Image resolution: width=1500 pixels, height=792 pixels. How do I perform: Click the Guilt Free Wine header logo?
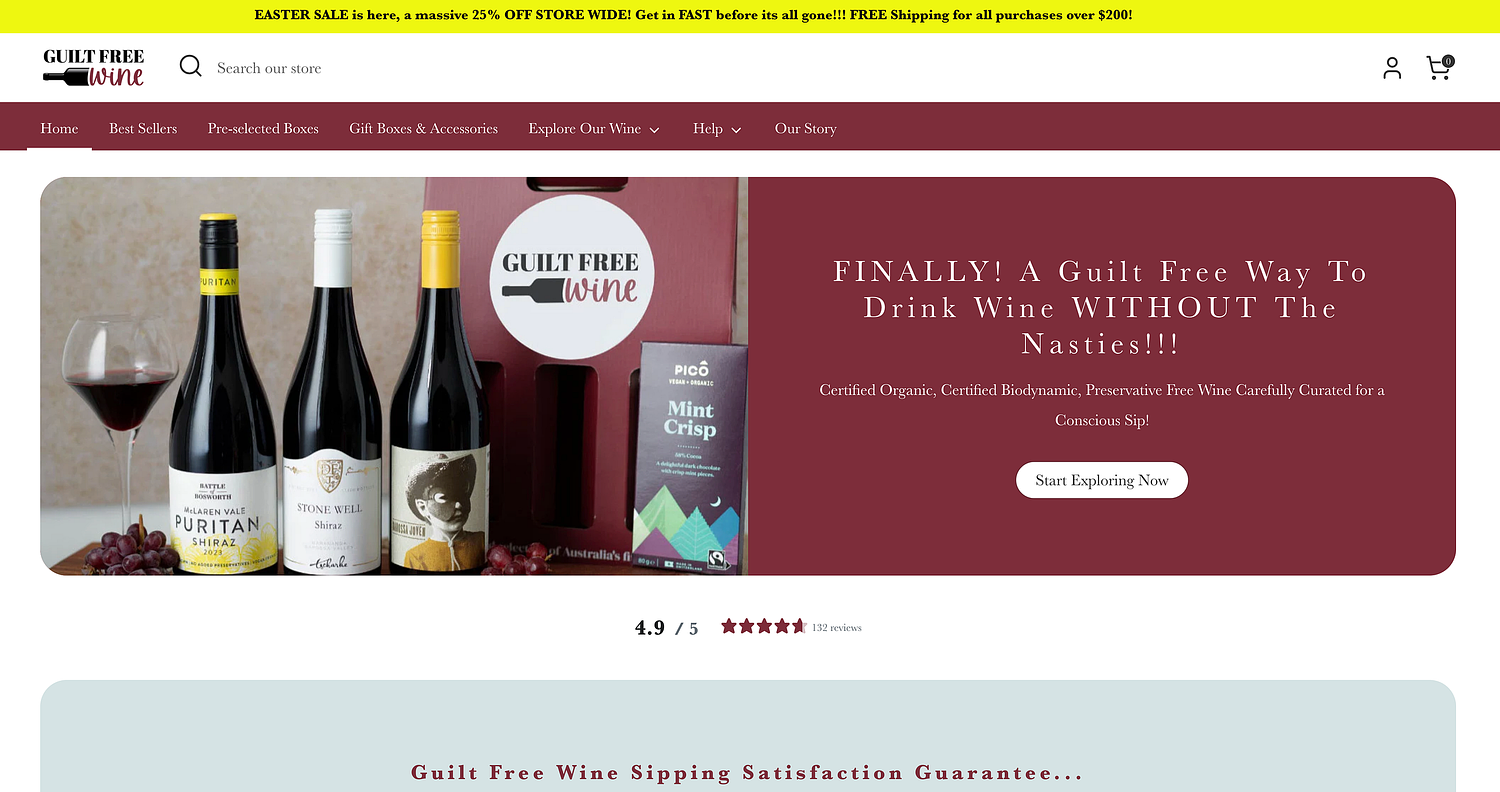click(94, 67)
